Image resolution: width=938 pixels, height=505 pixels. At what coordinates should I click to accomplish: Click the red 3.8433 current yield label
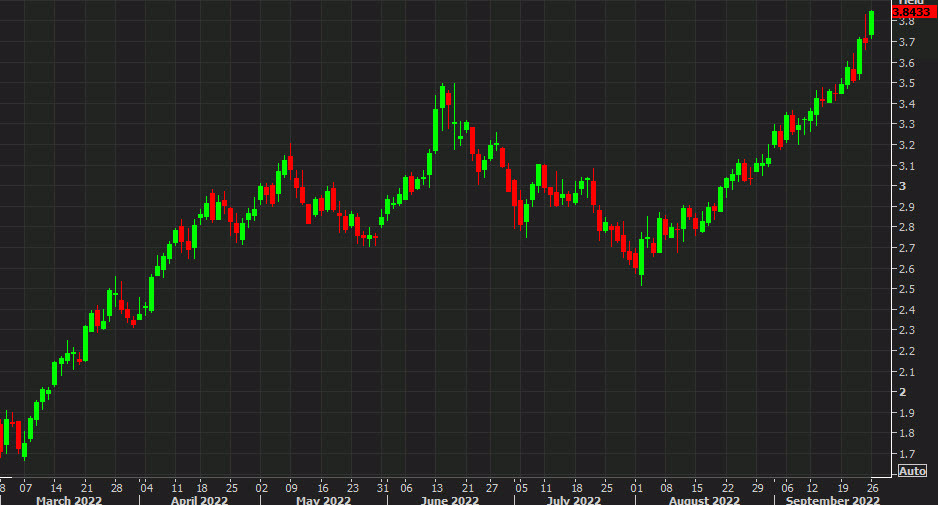(x=917, y=10)
